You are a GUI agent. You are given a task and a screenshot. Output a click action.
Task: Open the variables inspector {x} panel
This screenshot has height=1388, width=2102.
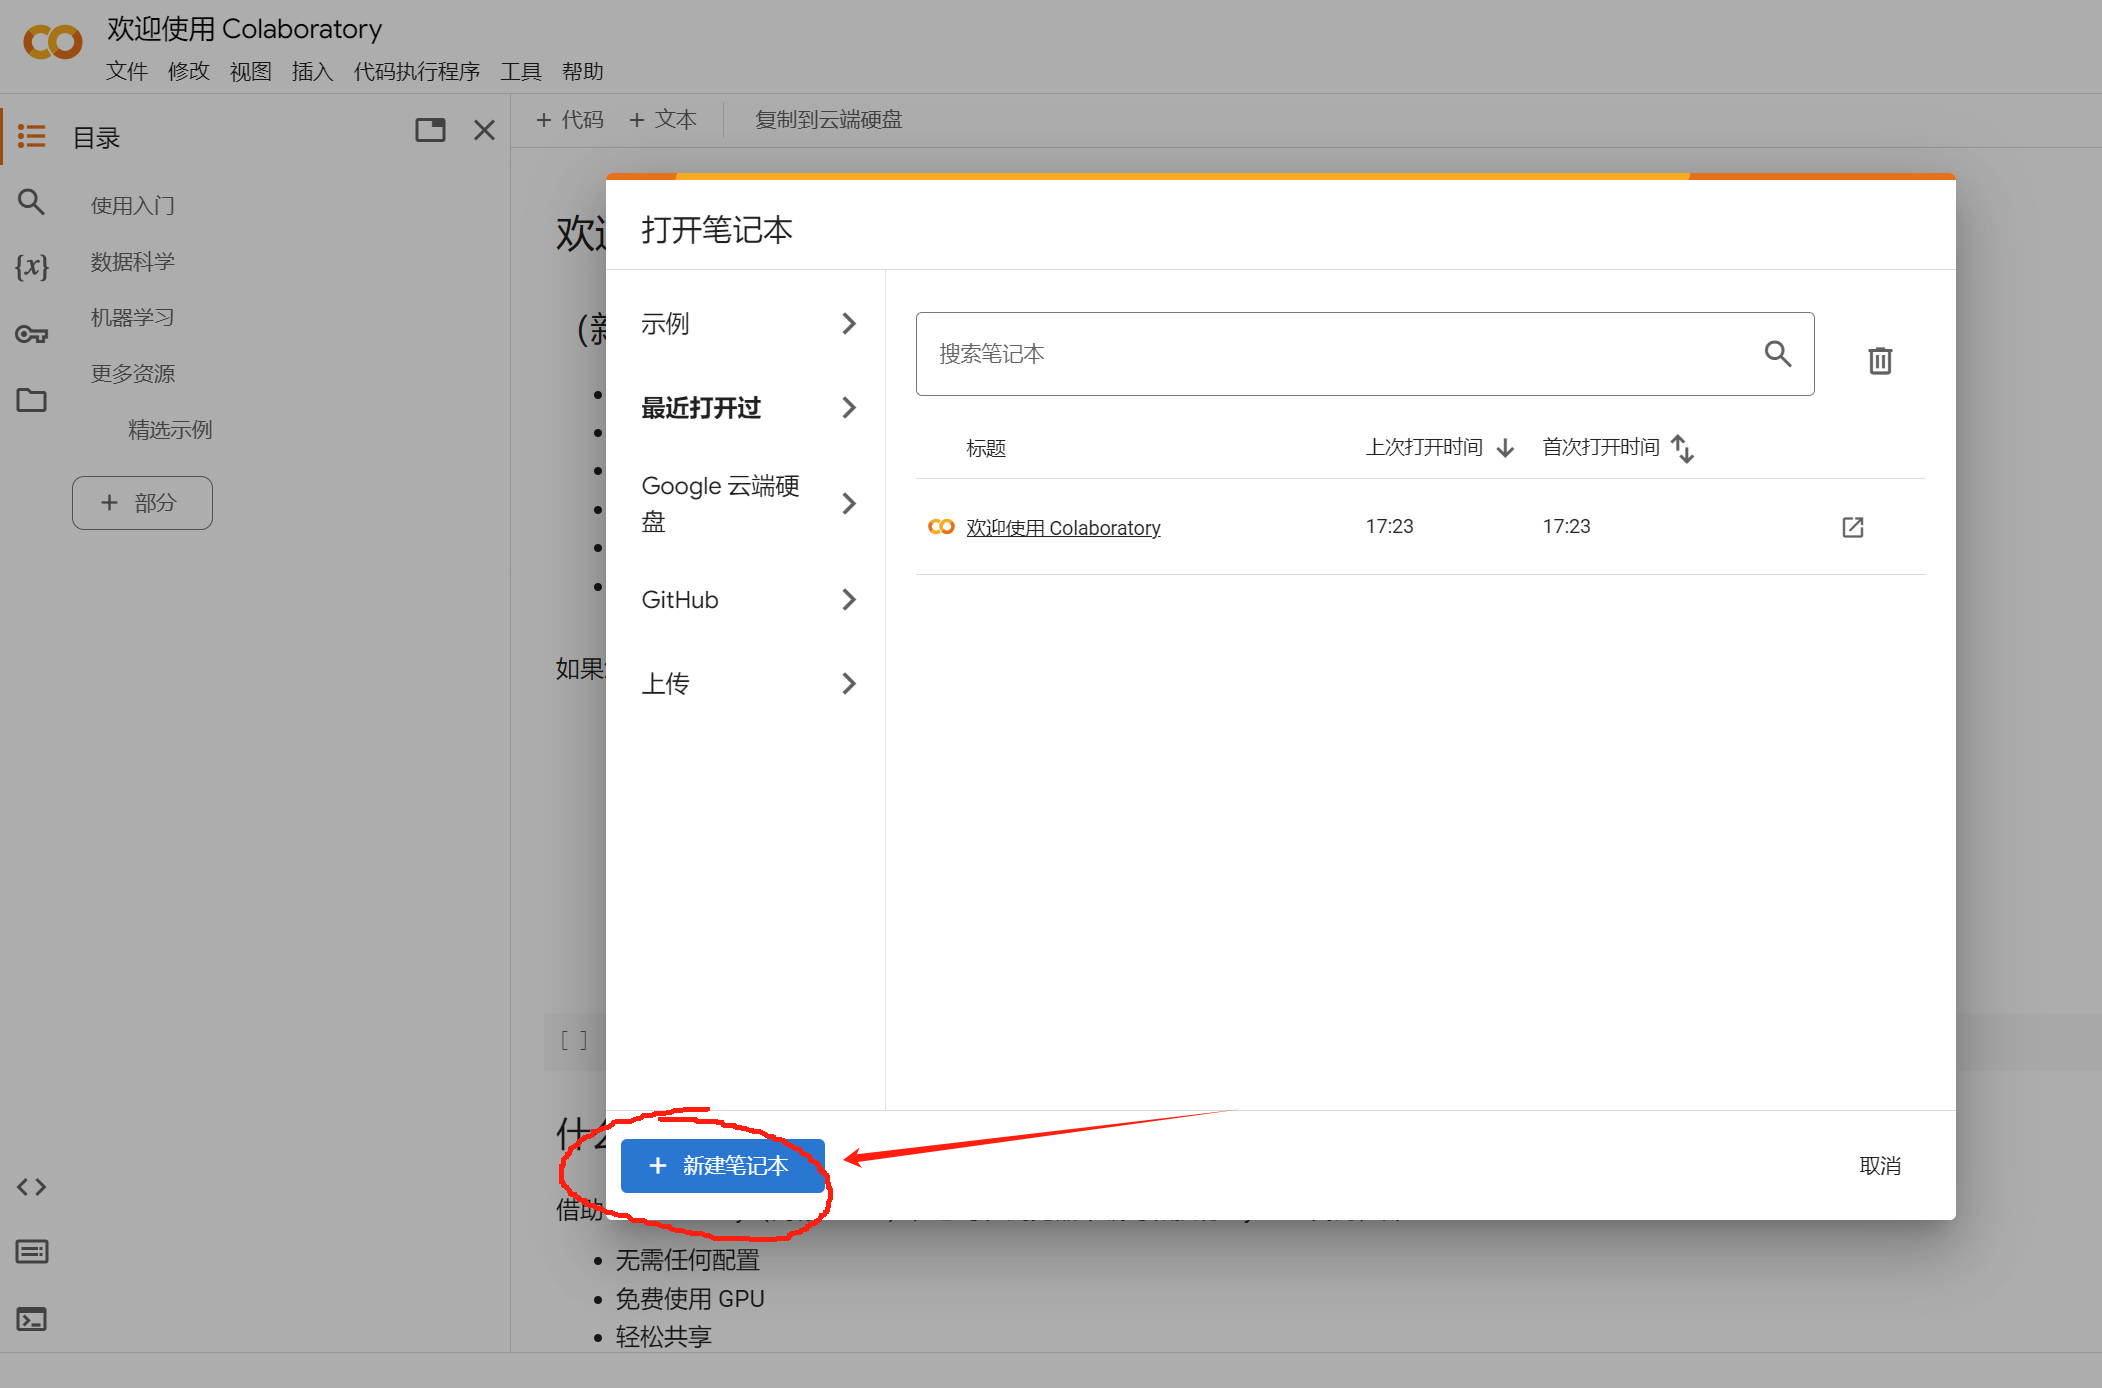coord(31,267)
